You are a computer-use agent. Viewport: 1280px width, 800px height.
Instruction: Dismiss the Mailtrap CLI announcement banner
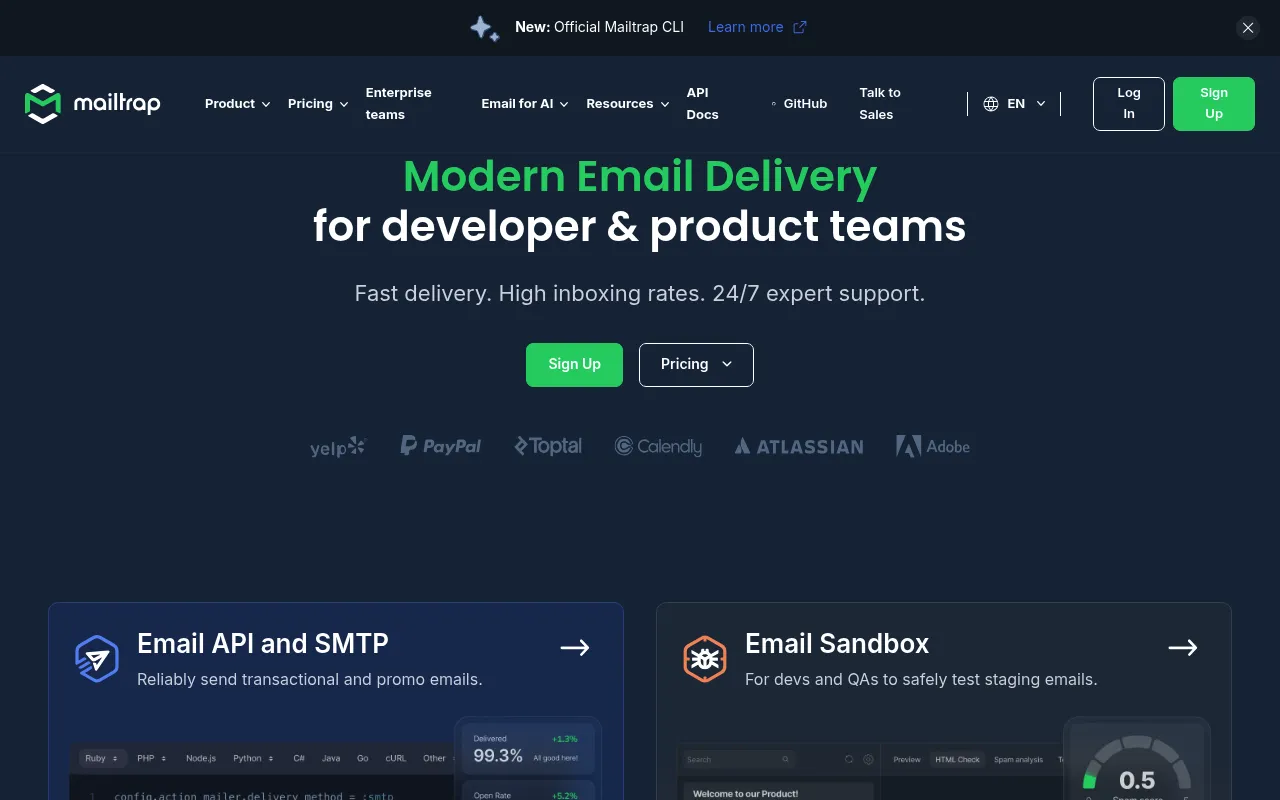[x=1248, y=28]
